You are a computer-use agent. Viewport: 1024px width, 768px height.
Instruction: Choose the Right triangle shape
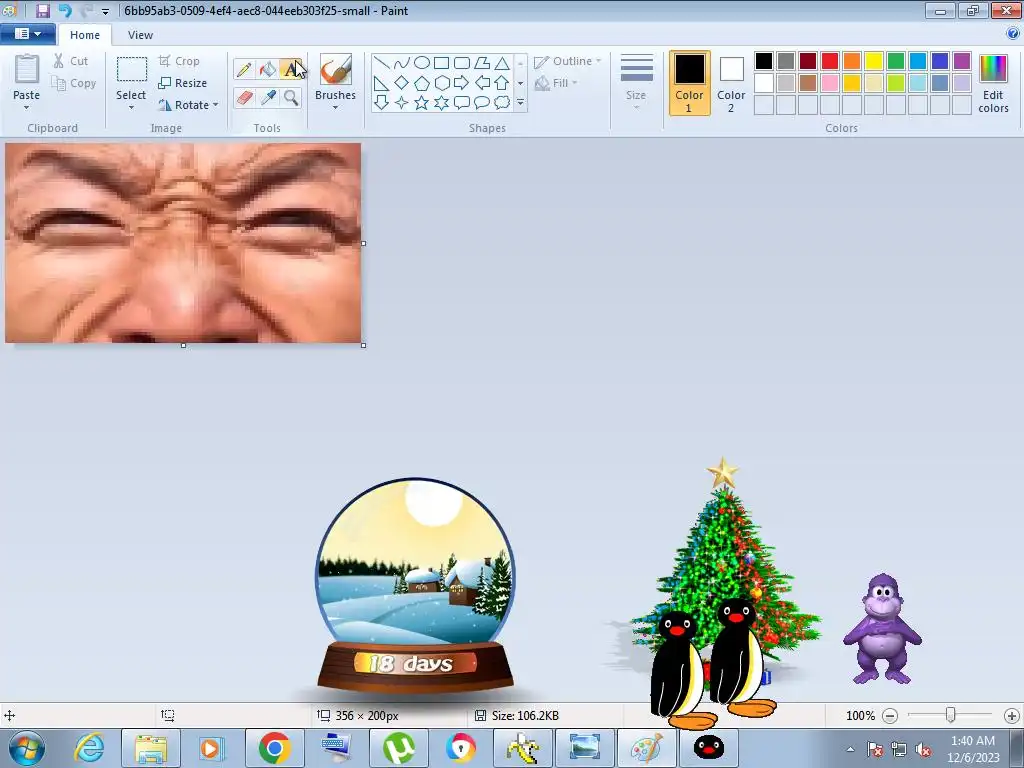click(382, 83)
